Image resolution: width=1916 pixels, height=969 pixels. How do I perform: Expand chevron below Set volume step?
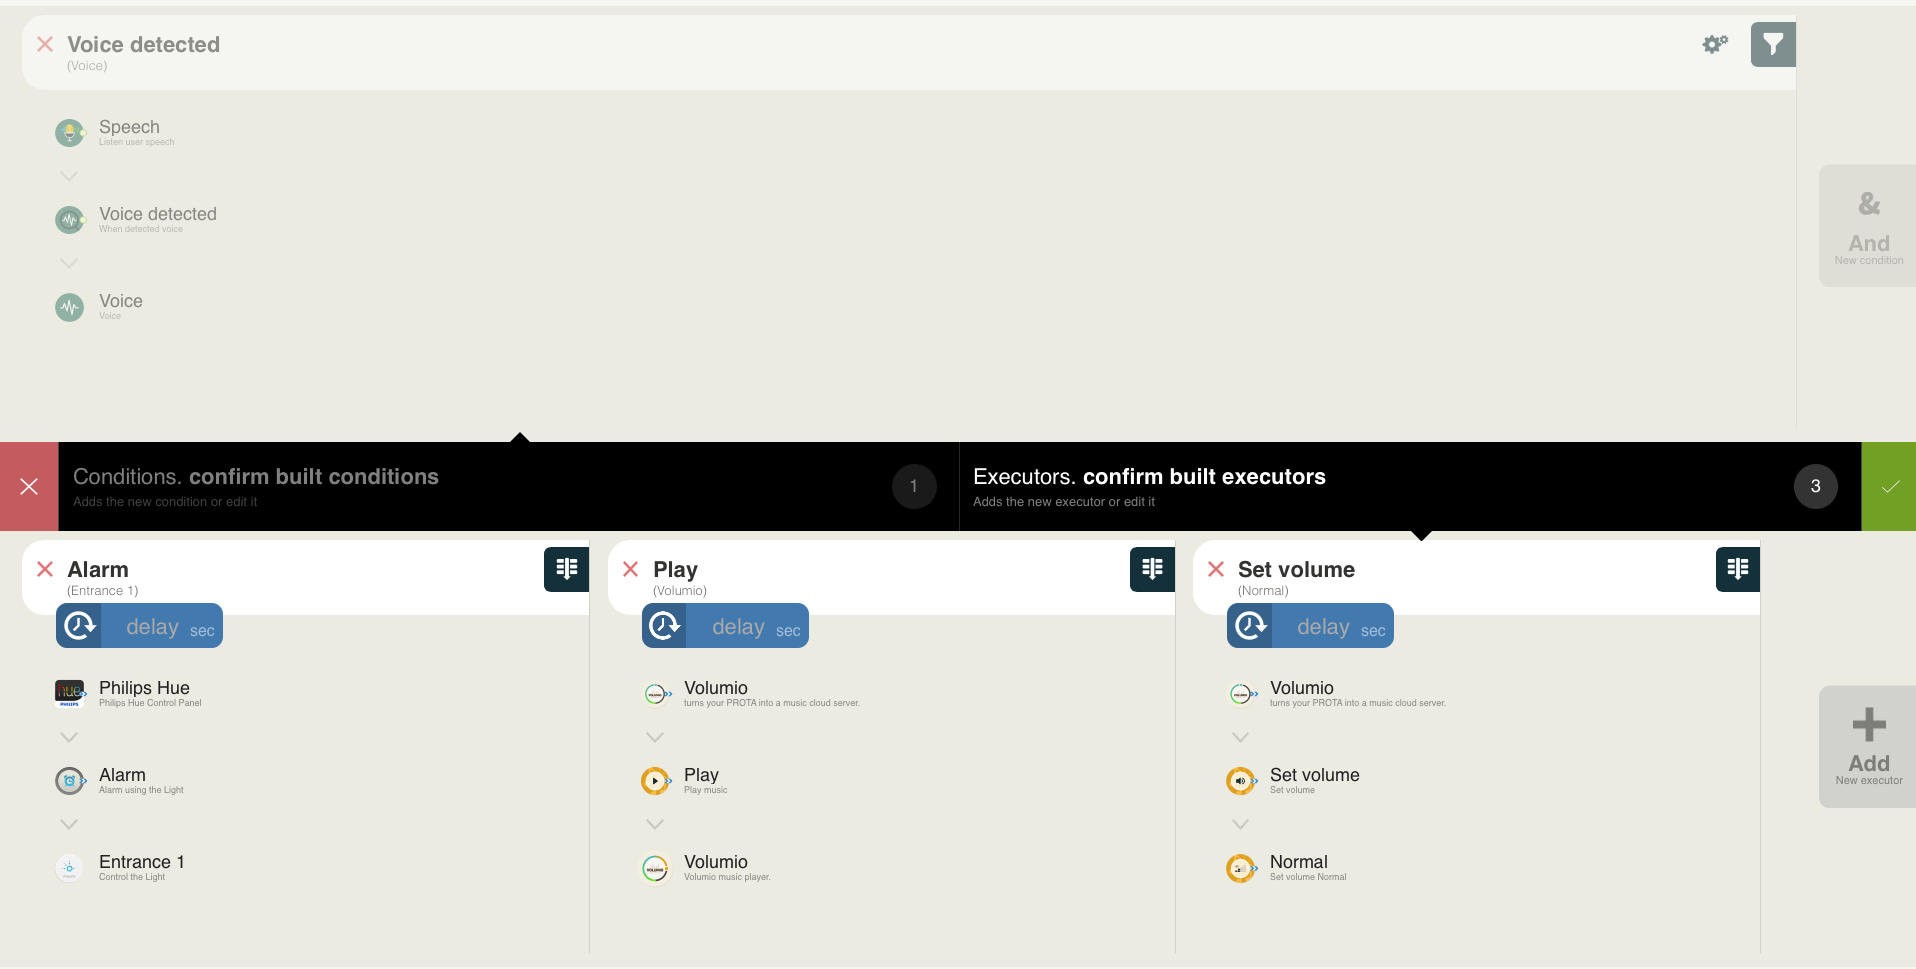coord(1241,824)
